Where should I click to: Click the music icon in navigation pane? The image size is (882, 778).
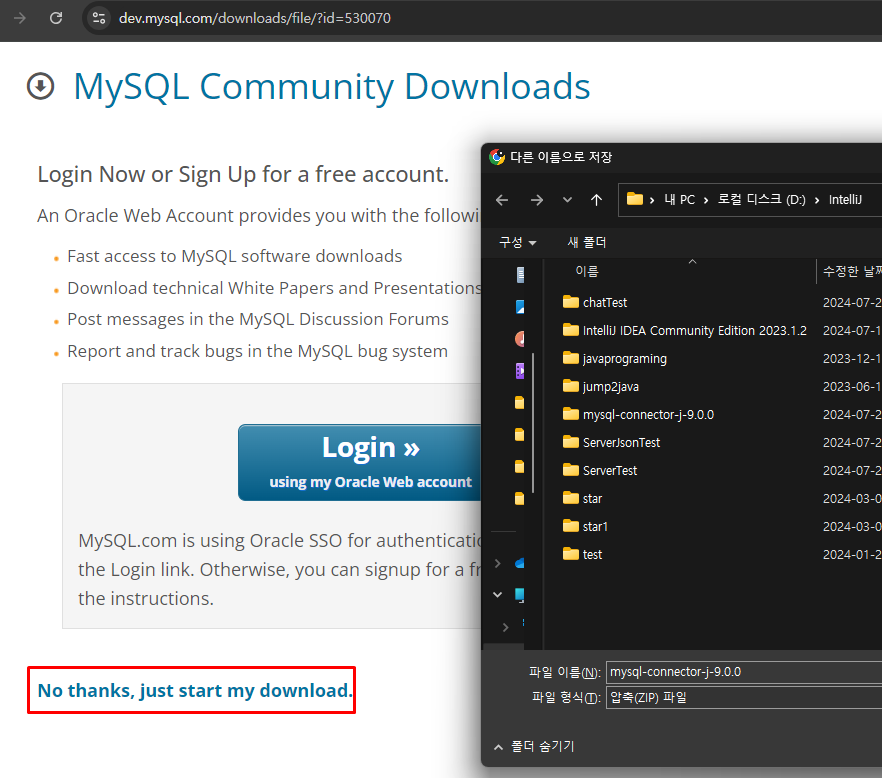click(x=520, y=339)
